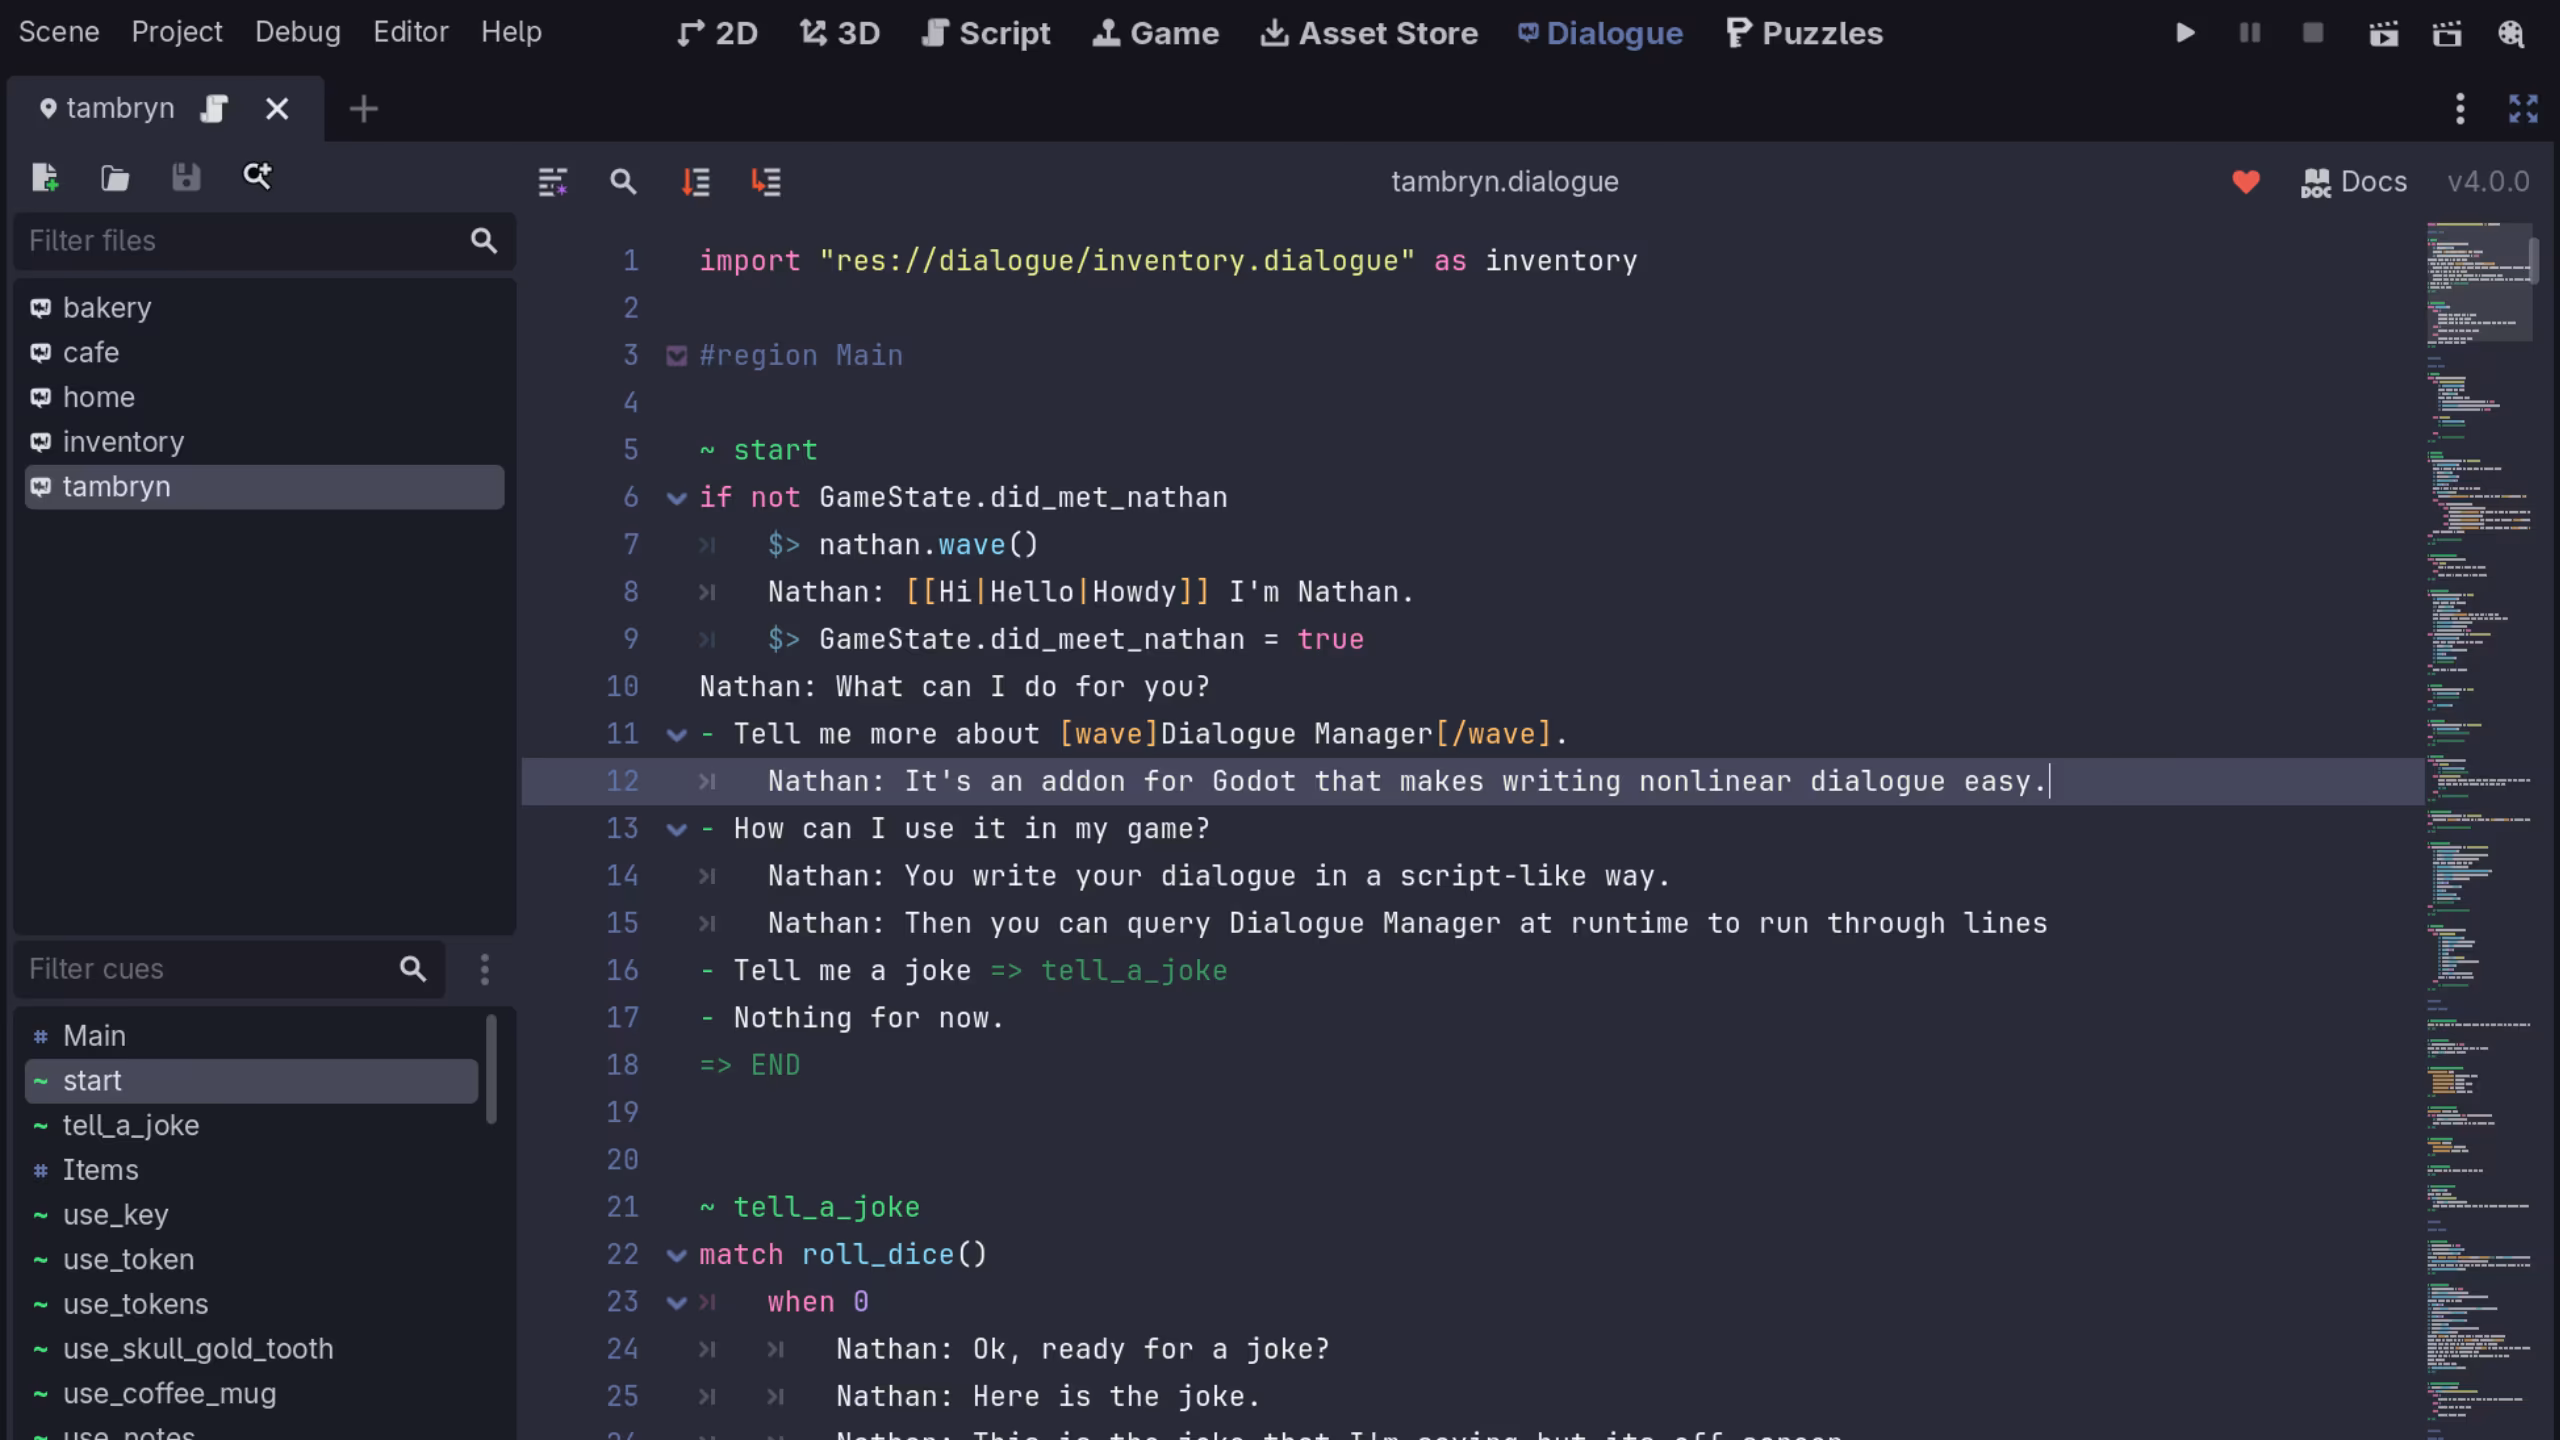Open a dialogue file via folder icon

click(115, 178)
